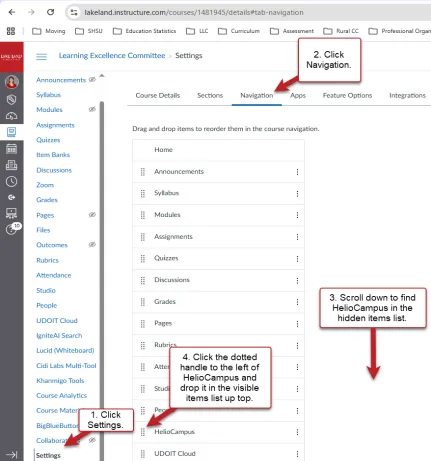This screenshot has height=461, width=431.
Task: Select the Navigation tab
Action: pyautogui.click(x=257, y=96)
